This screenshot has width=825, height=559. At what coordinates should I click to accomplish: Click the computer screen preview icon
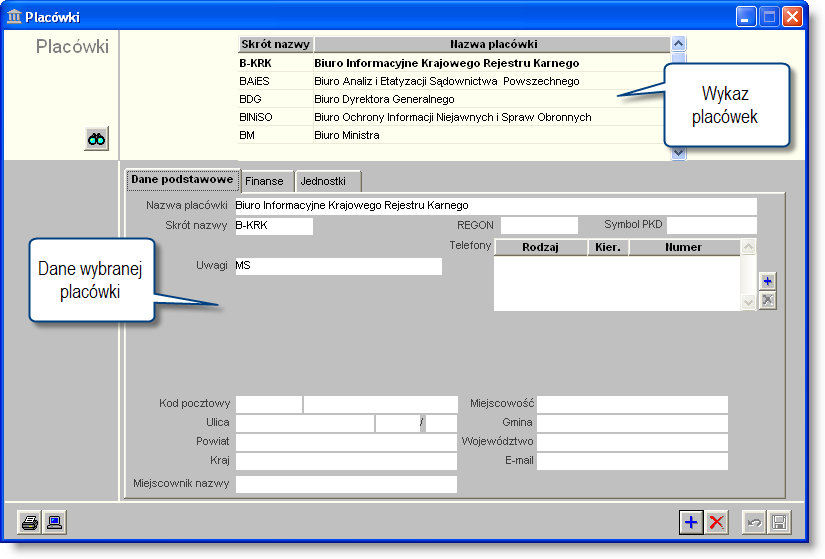pos(54,523)
